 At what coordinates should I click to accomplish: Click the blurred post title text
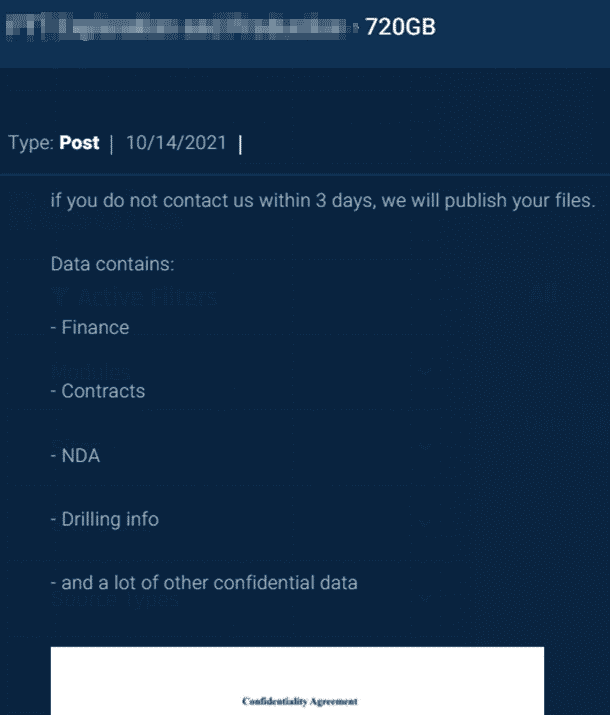(x=180, y=27)
